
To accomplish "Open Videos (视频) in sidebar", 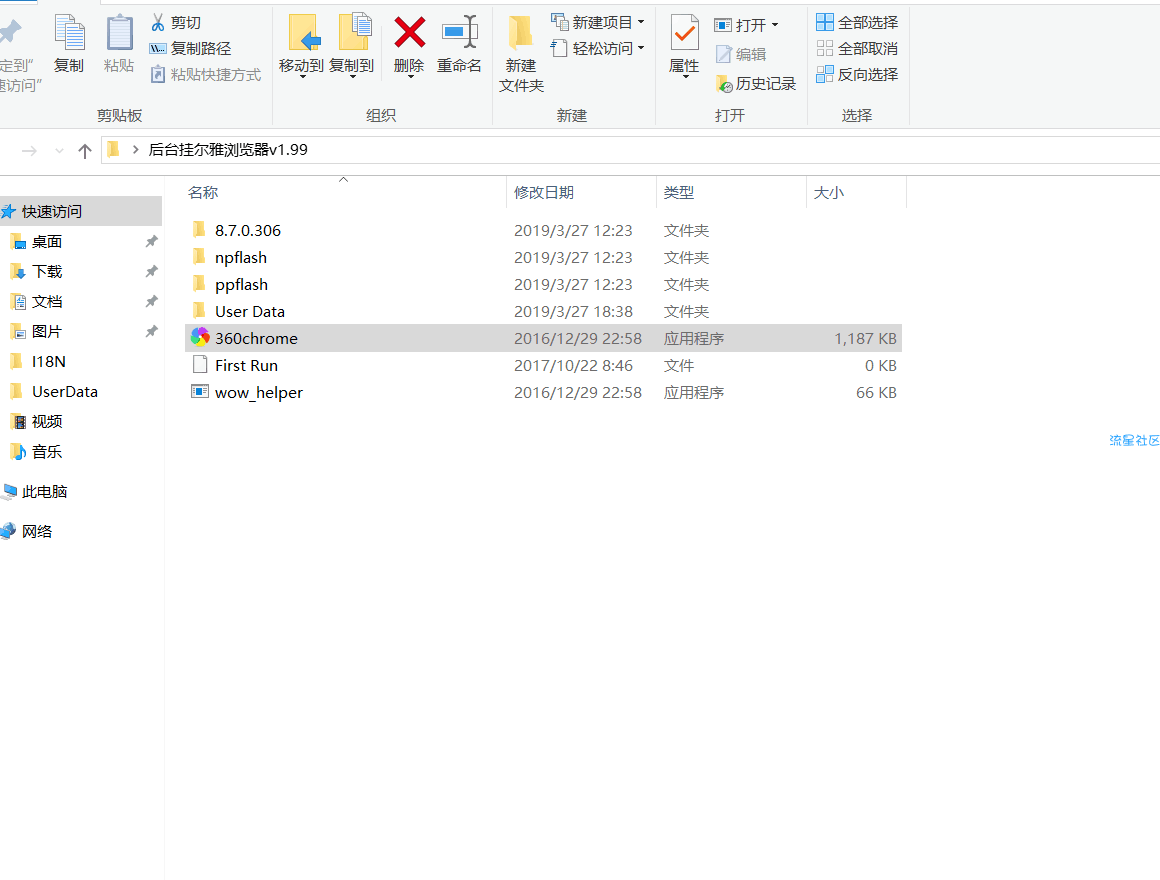I will click(x=47, y=422).
